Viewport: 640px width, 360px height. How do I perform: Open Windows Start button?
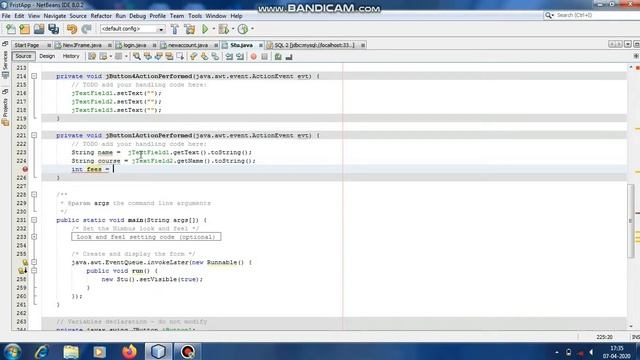[12, 351]
